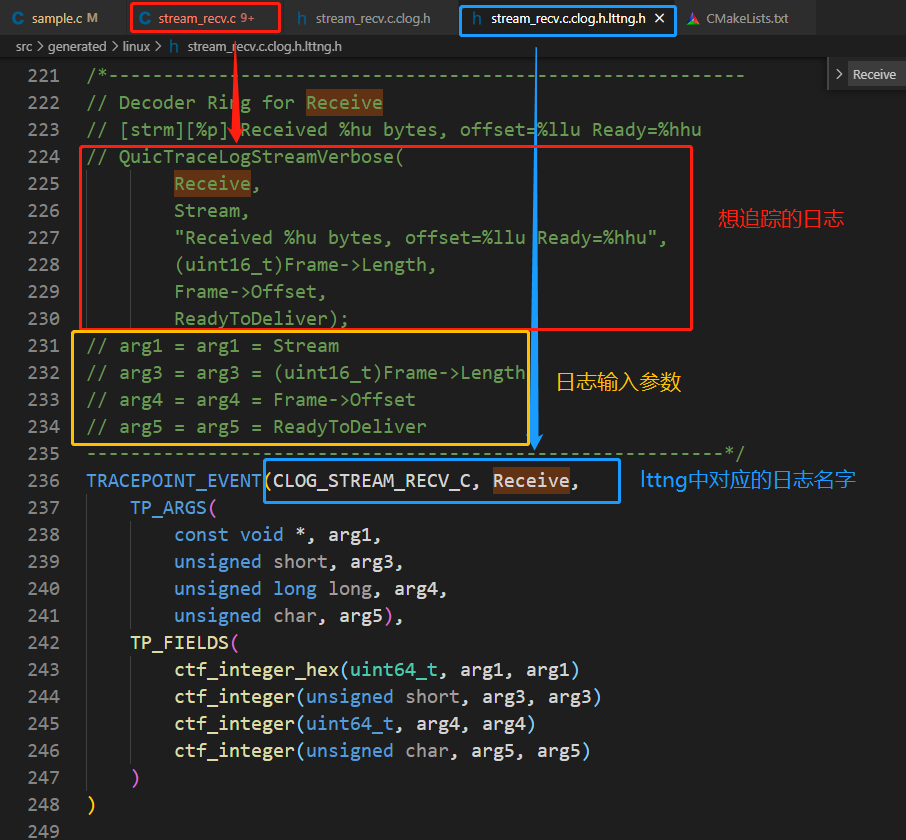
Task: Click the header icon on the lttng.h tab
Action: 477,18
